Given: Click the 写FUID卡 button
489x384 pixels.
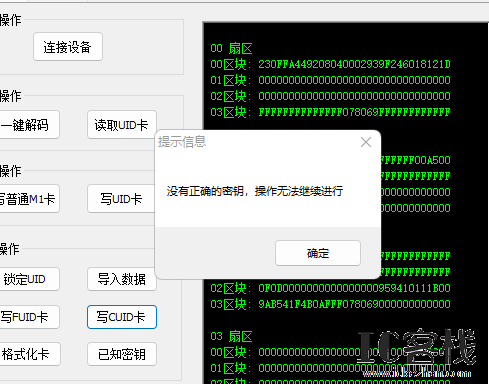Looking at the screenshot, I should click(x=29, y=317).
